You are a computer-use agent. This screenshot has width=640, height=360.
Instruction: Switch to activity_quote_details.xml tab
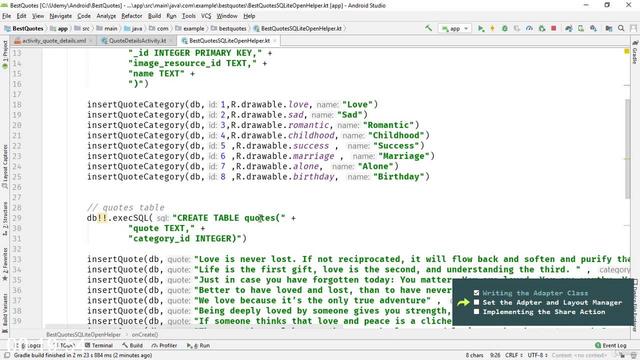pyautogui.click(x=53, y=41)
